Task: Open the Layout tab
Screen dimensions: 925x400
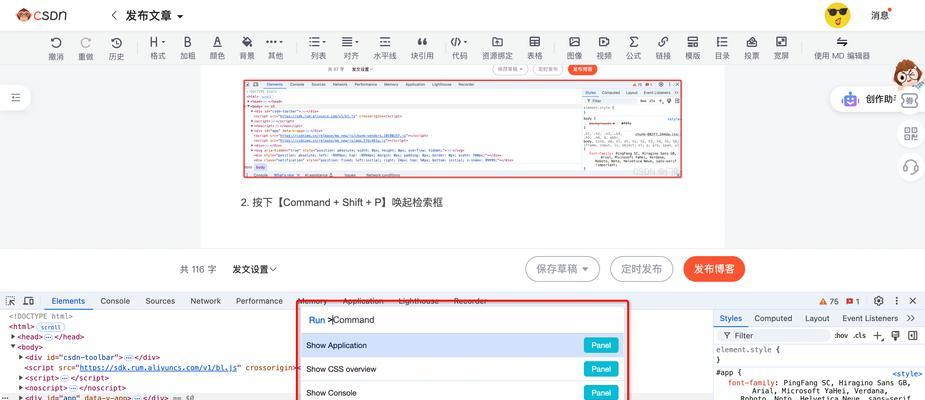Action: click(817, 318)
